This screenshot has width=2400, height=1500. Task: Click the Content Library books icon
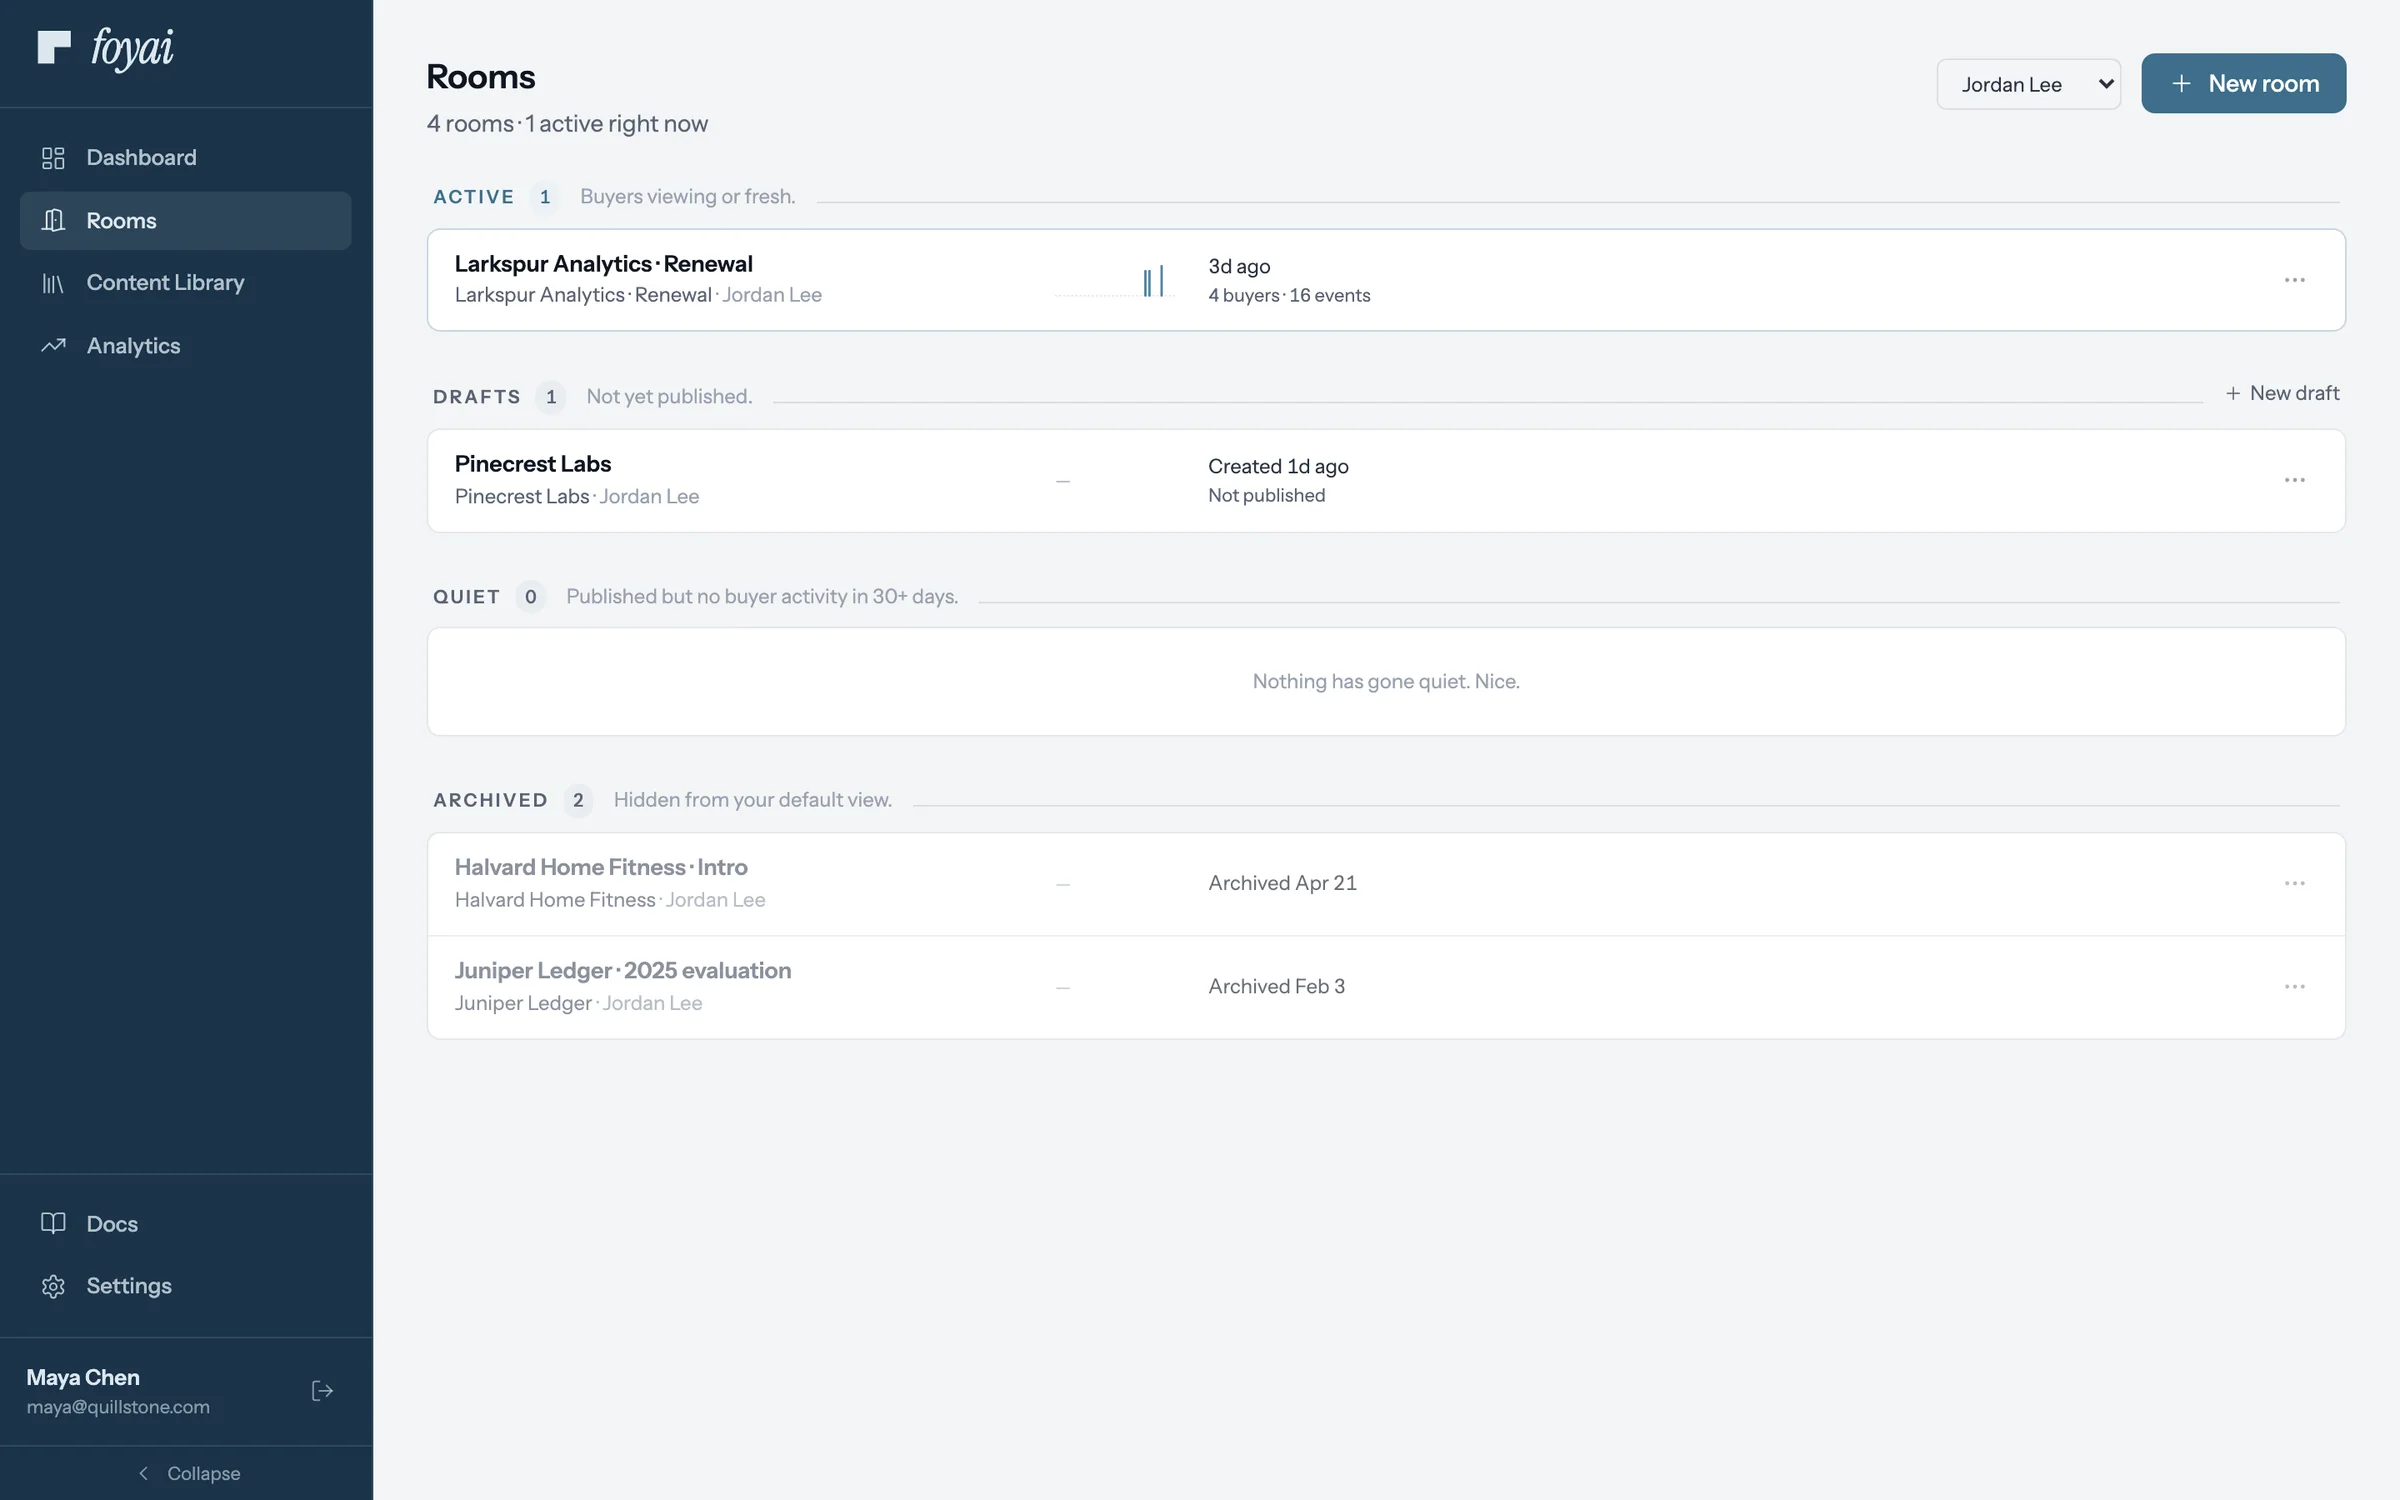coord(53,283)
